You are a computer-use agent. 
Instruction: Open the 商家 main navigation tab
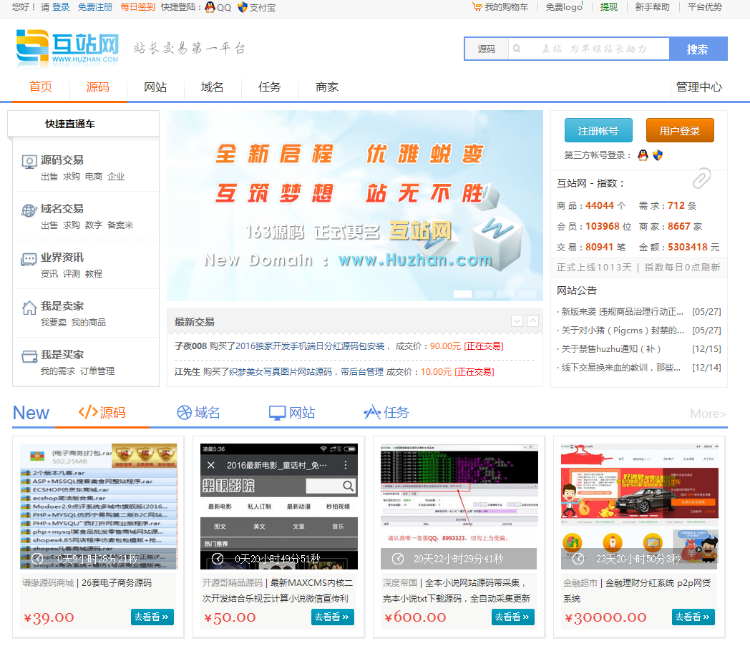(x=327, y=87)
